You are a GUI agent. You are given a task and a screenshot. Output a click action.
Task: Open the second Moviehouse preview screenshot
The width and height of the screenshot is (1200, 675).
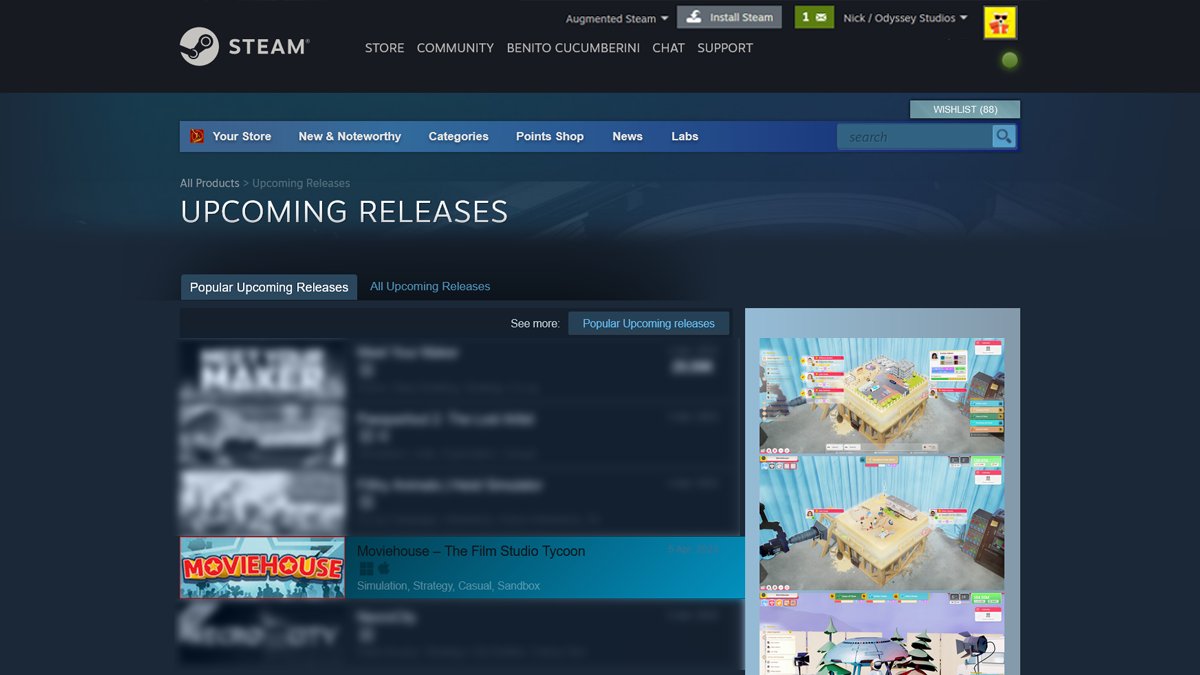tap(881, 523)
